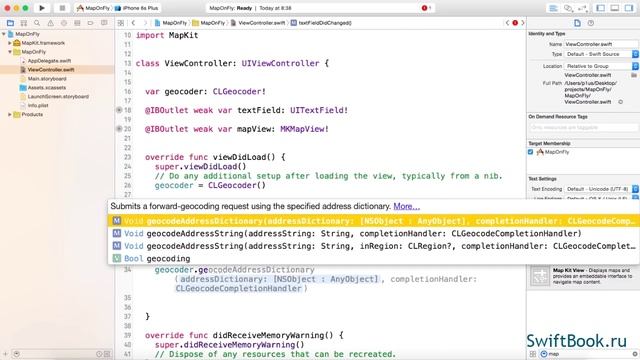Open the Debug navigator
Screen dimensions: 640x360
(x=77, y=23)
